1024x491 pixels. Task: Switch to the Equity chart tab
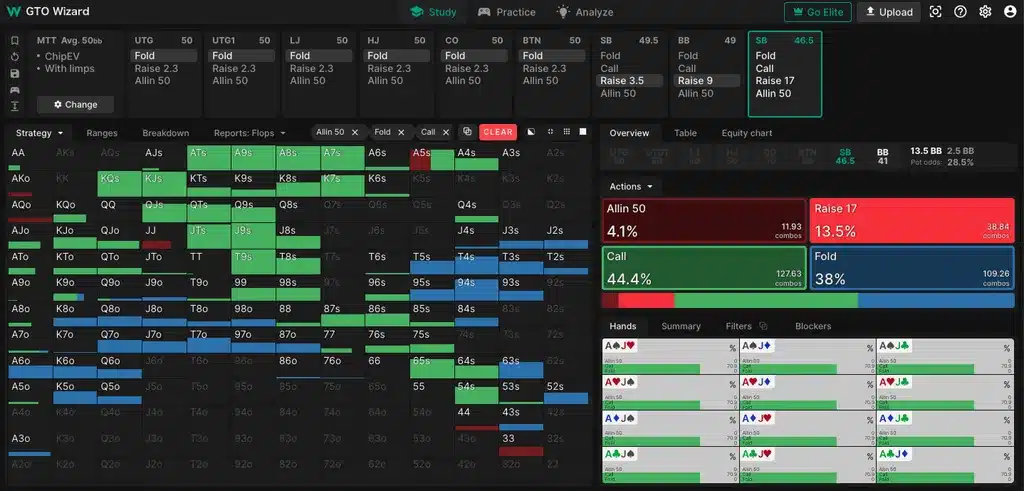[x=746, y=133]
